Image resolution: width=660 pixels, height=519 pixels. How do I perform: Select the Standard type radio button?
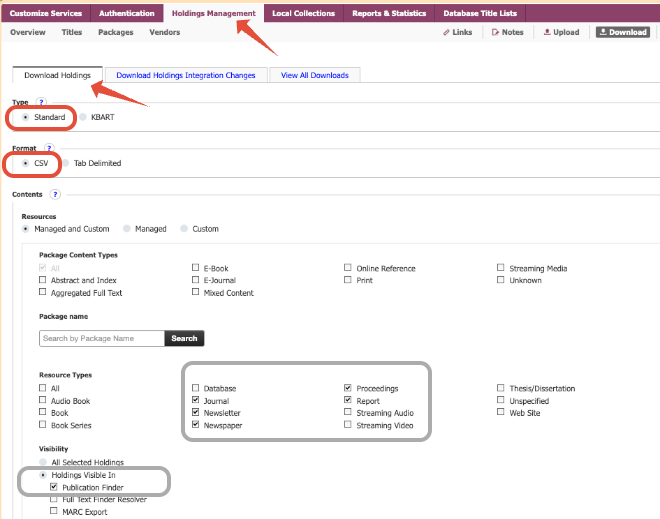26,117
